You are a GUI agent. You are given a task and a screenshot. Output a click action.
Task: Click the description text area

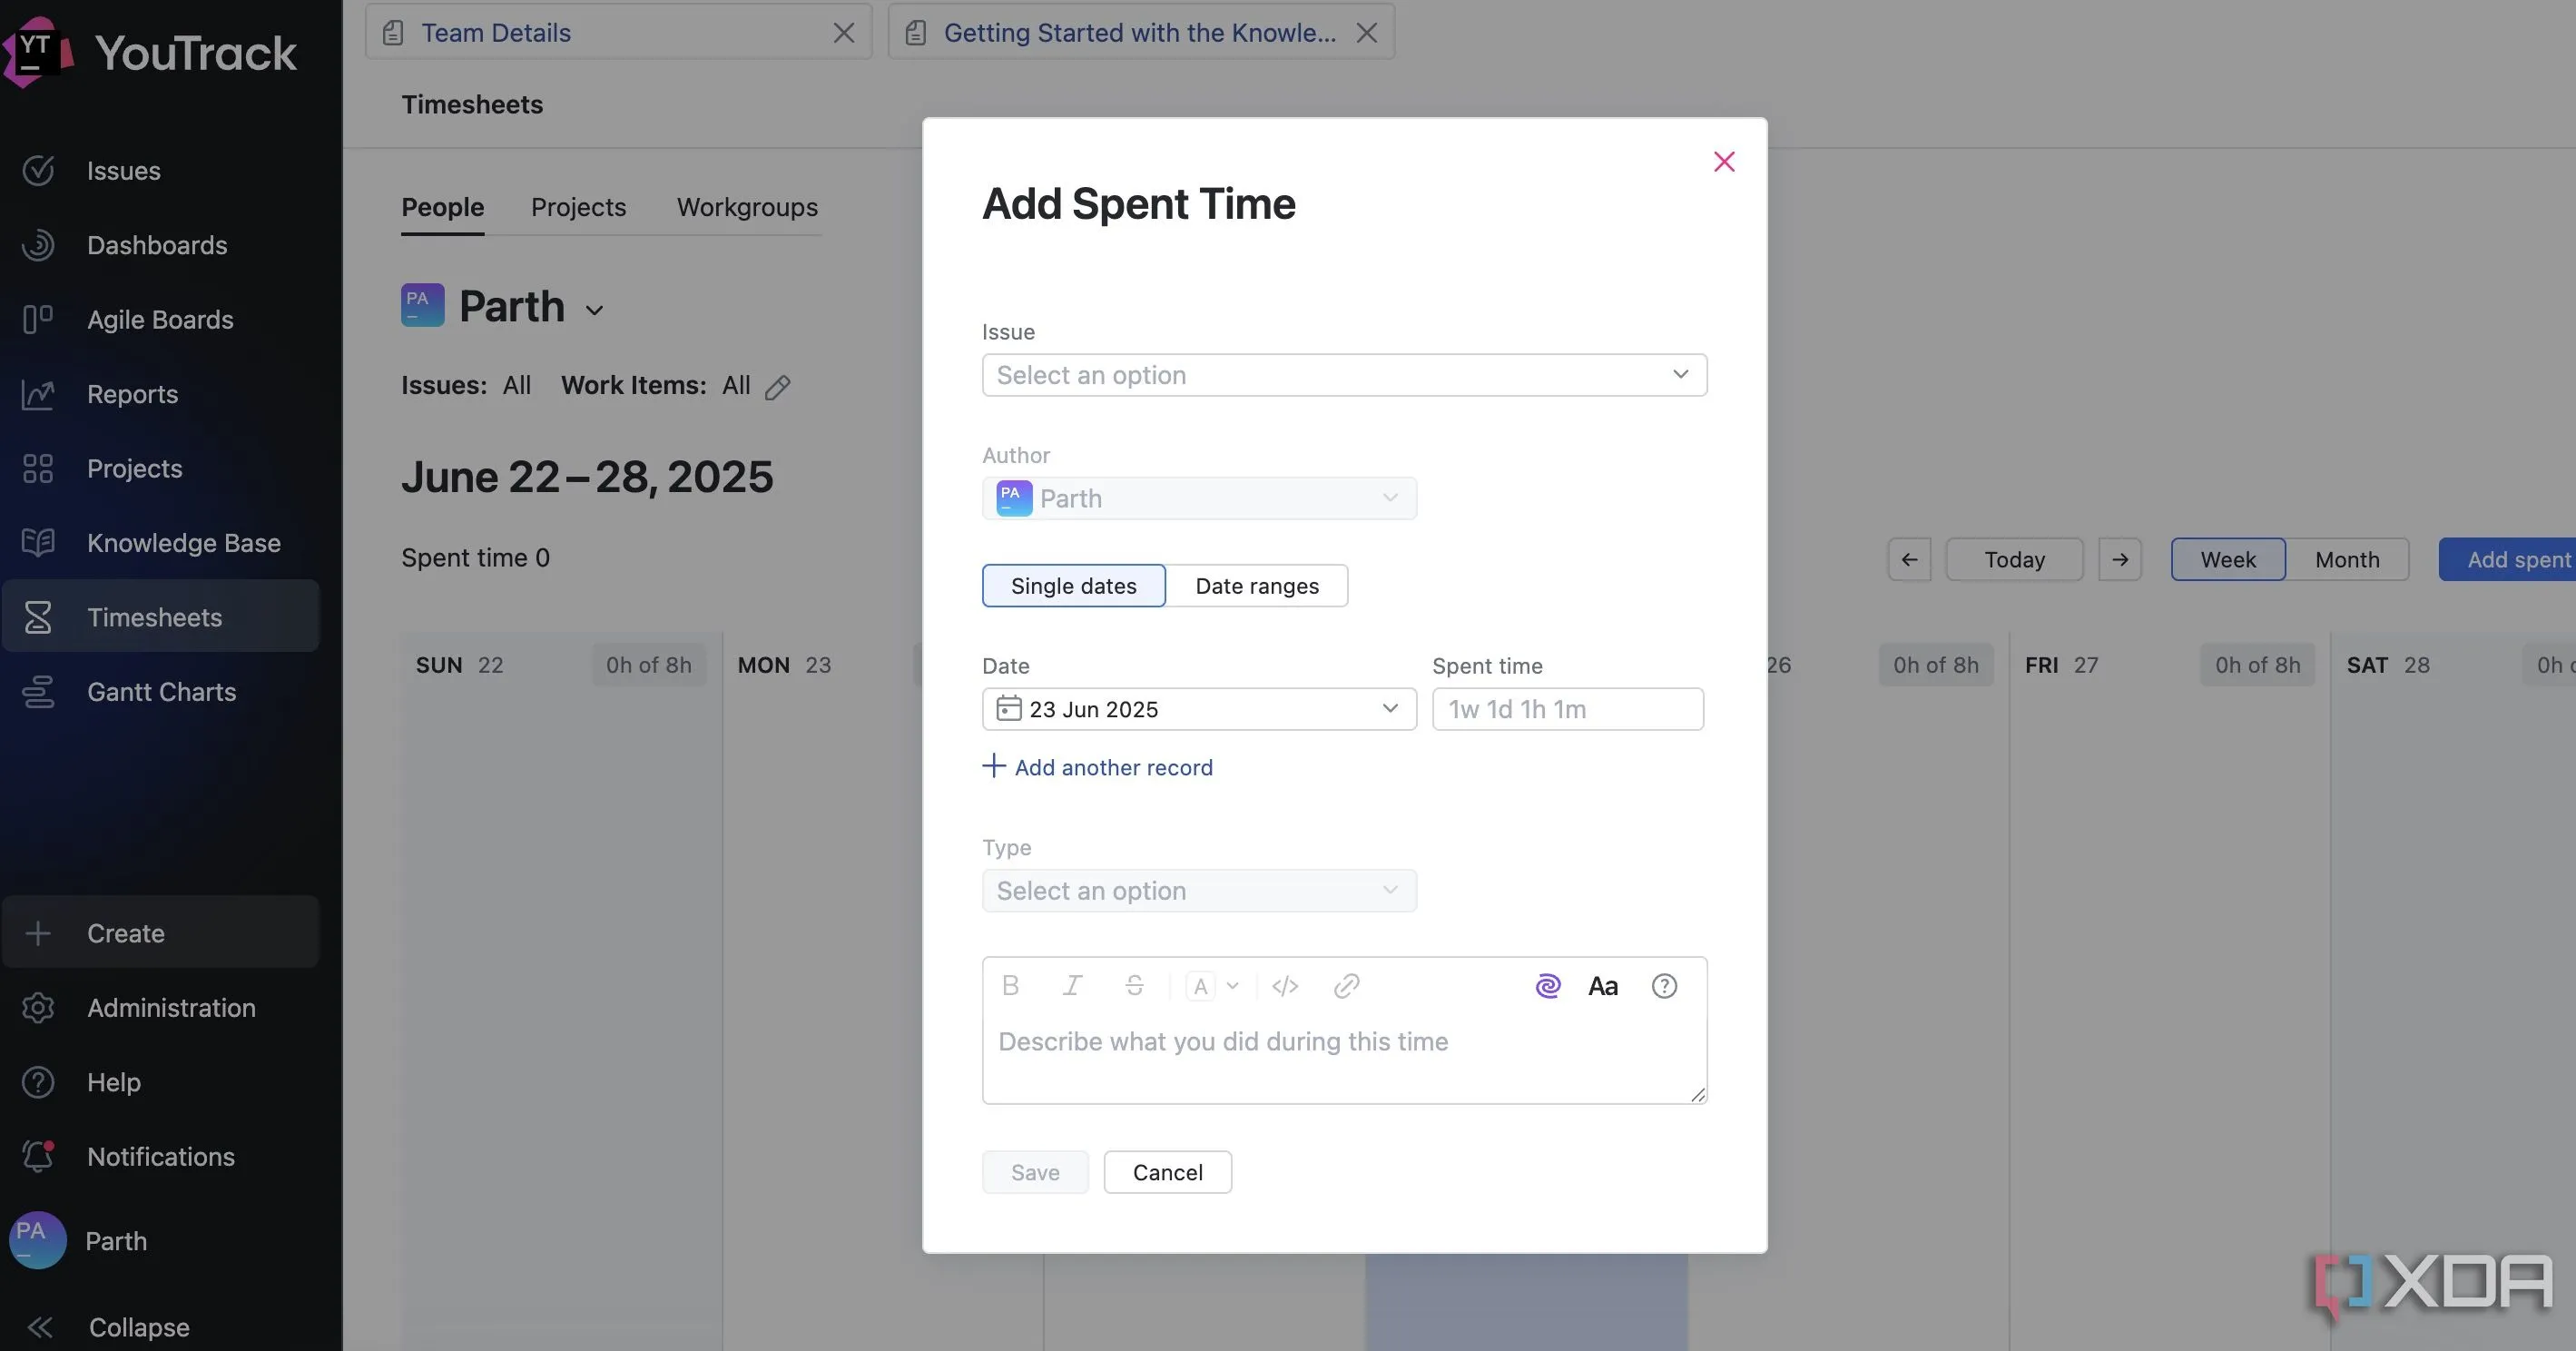1344,1060
